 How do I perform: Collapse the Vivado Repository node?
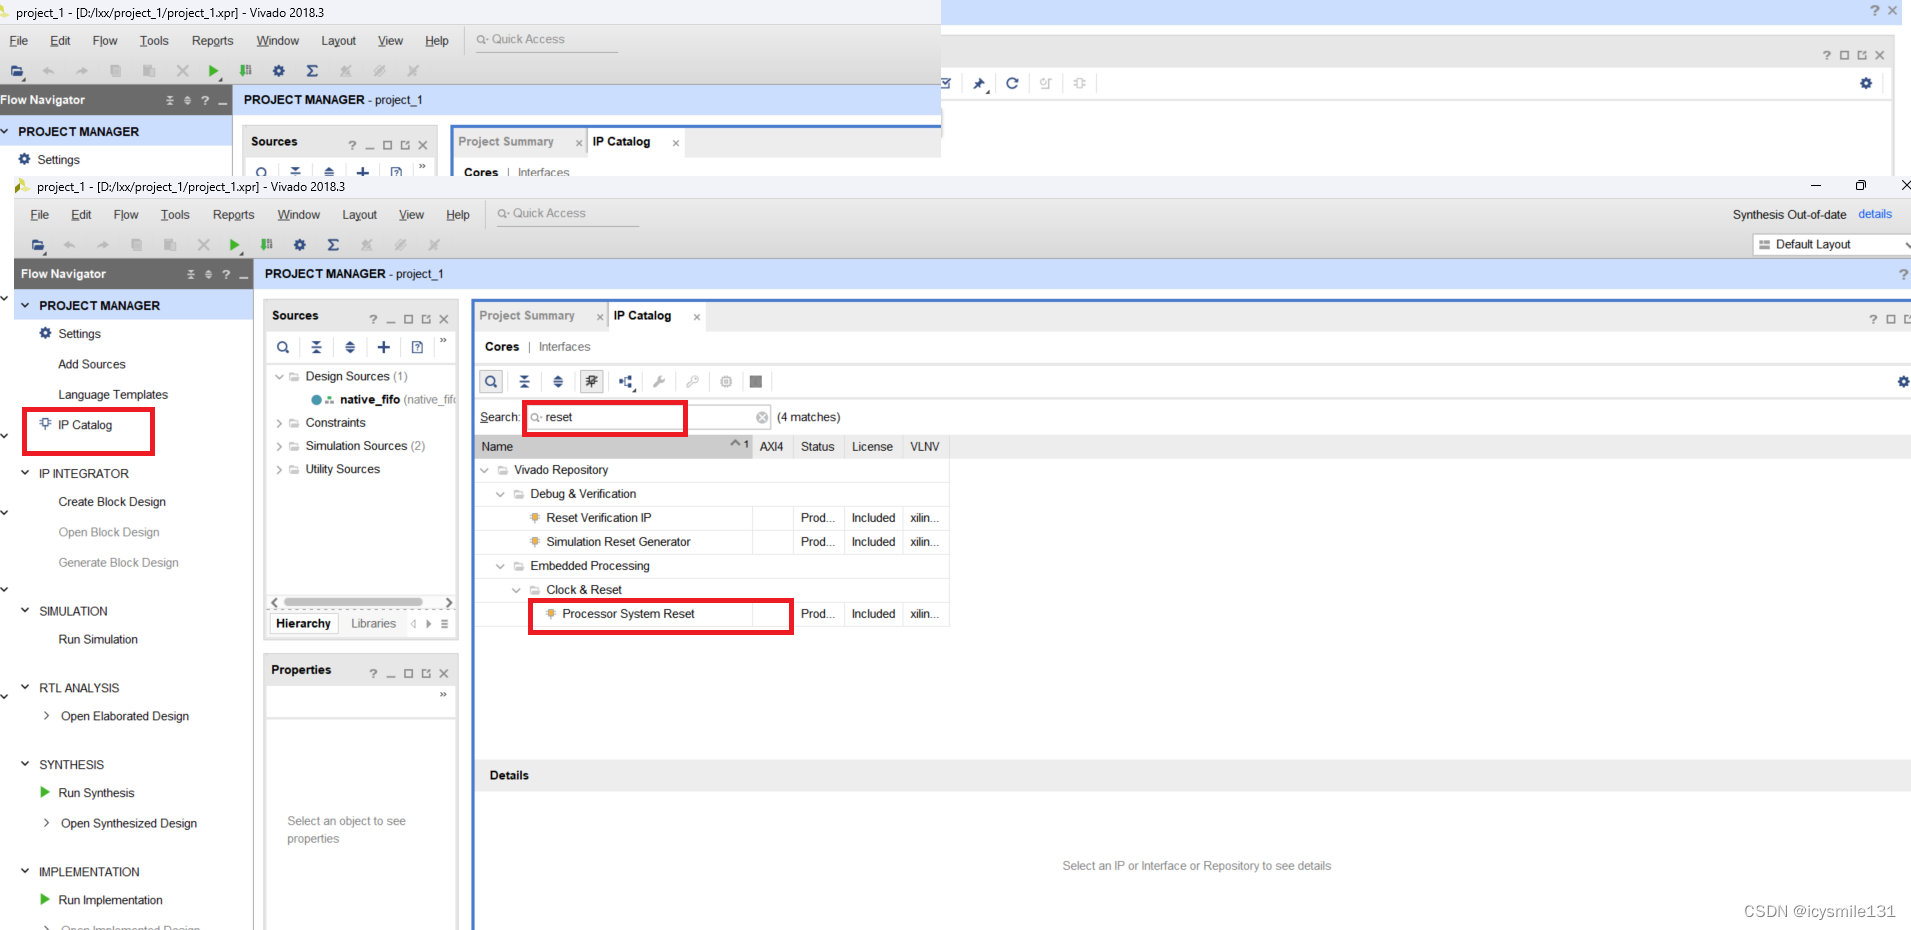pyautogui.click(x=485, y=470)
